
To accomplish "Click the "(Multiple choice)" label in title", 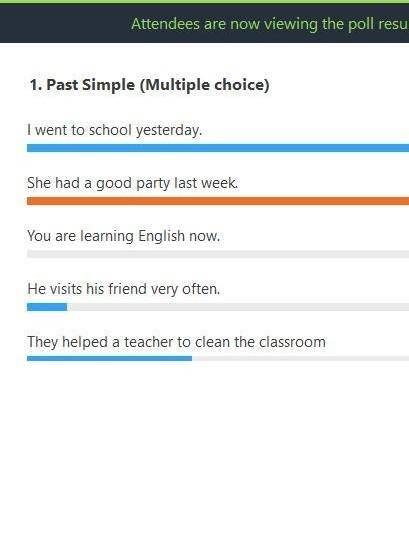I will point(204,85).
